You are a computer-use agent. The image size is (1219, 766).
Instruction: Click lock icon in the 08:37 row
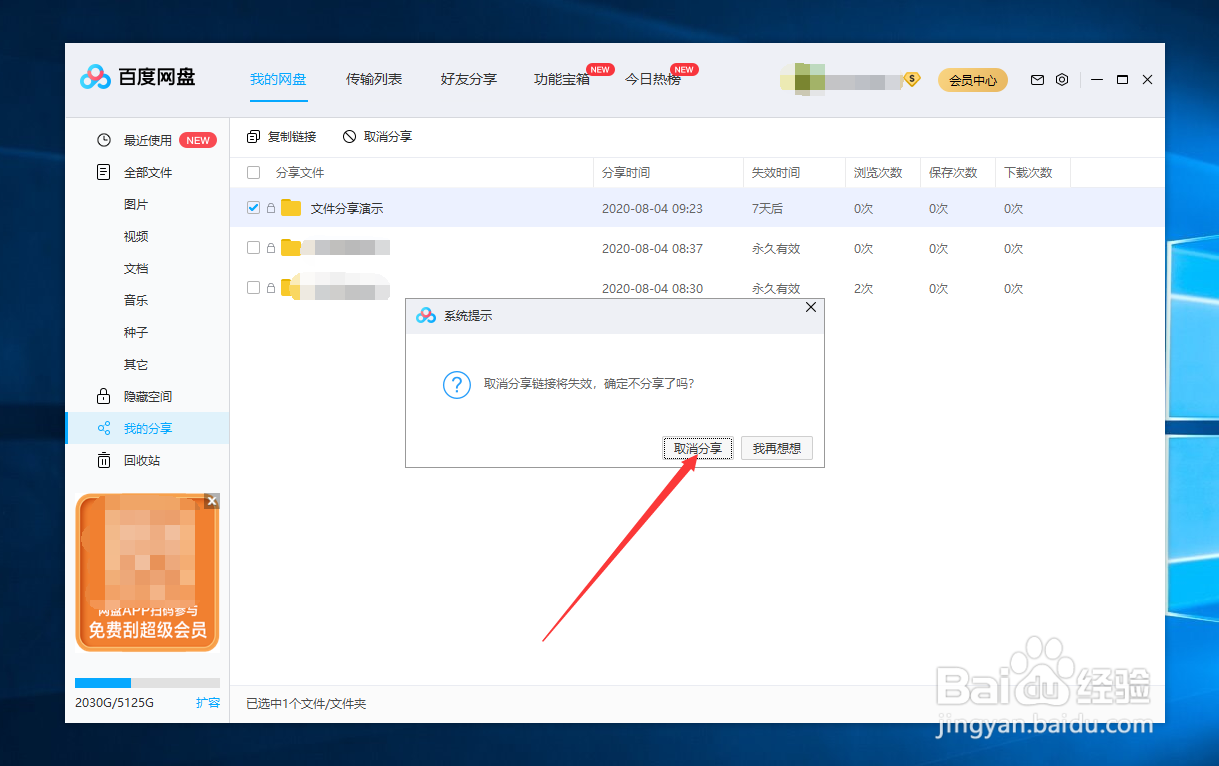coord(270,248)
